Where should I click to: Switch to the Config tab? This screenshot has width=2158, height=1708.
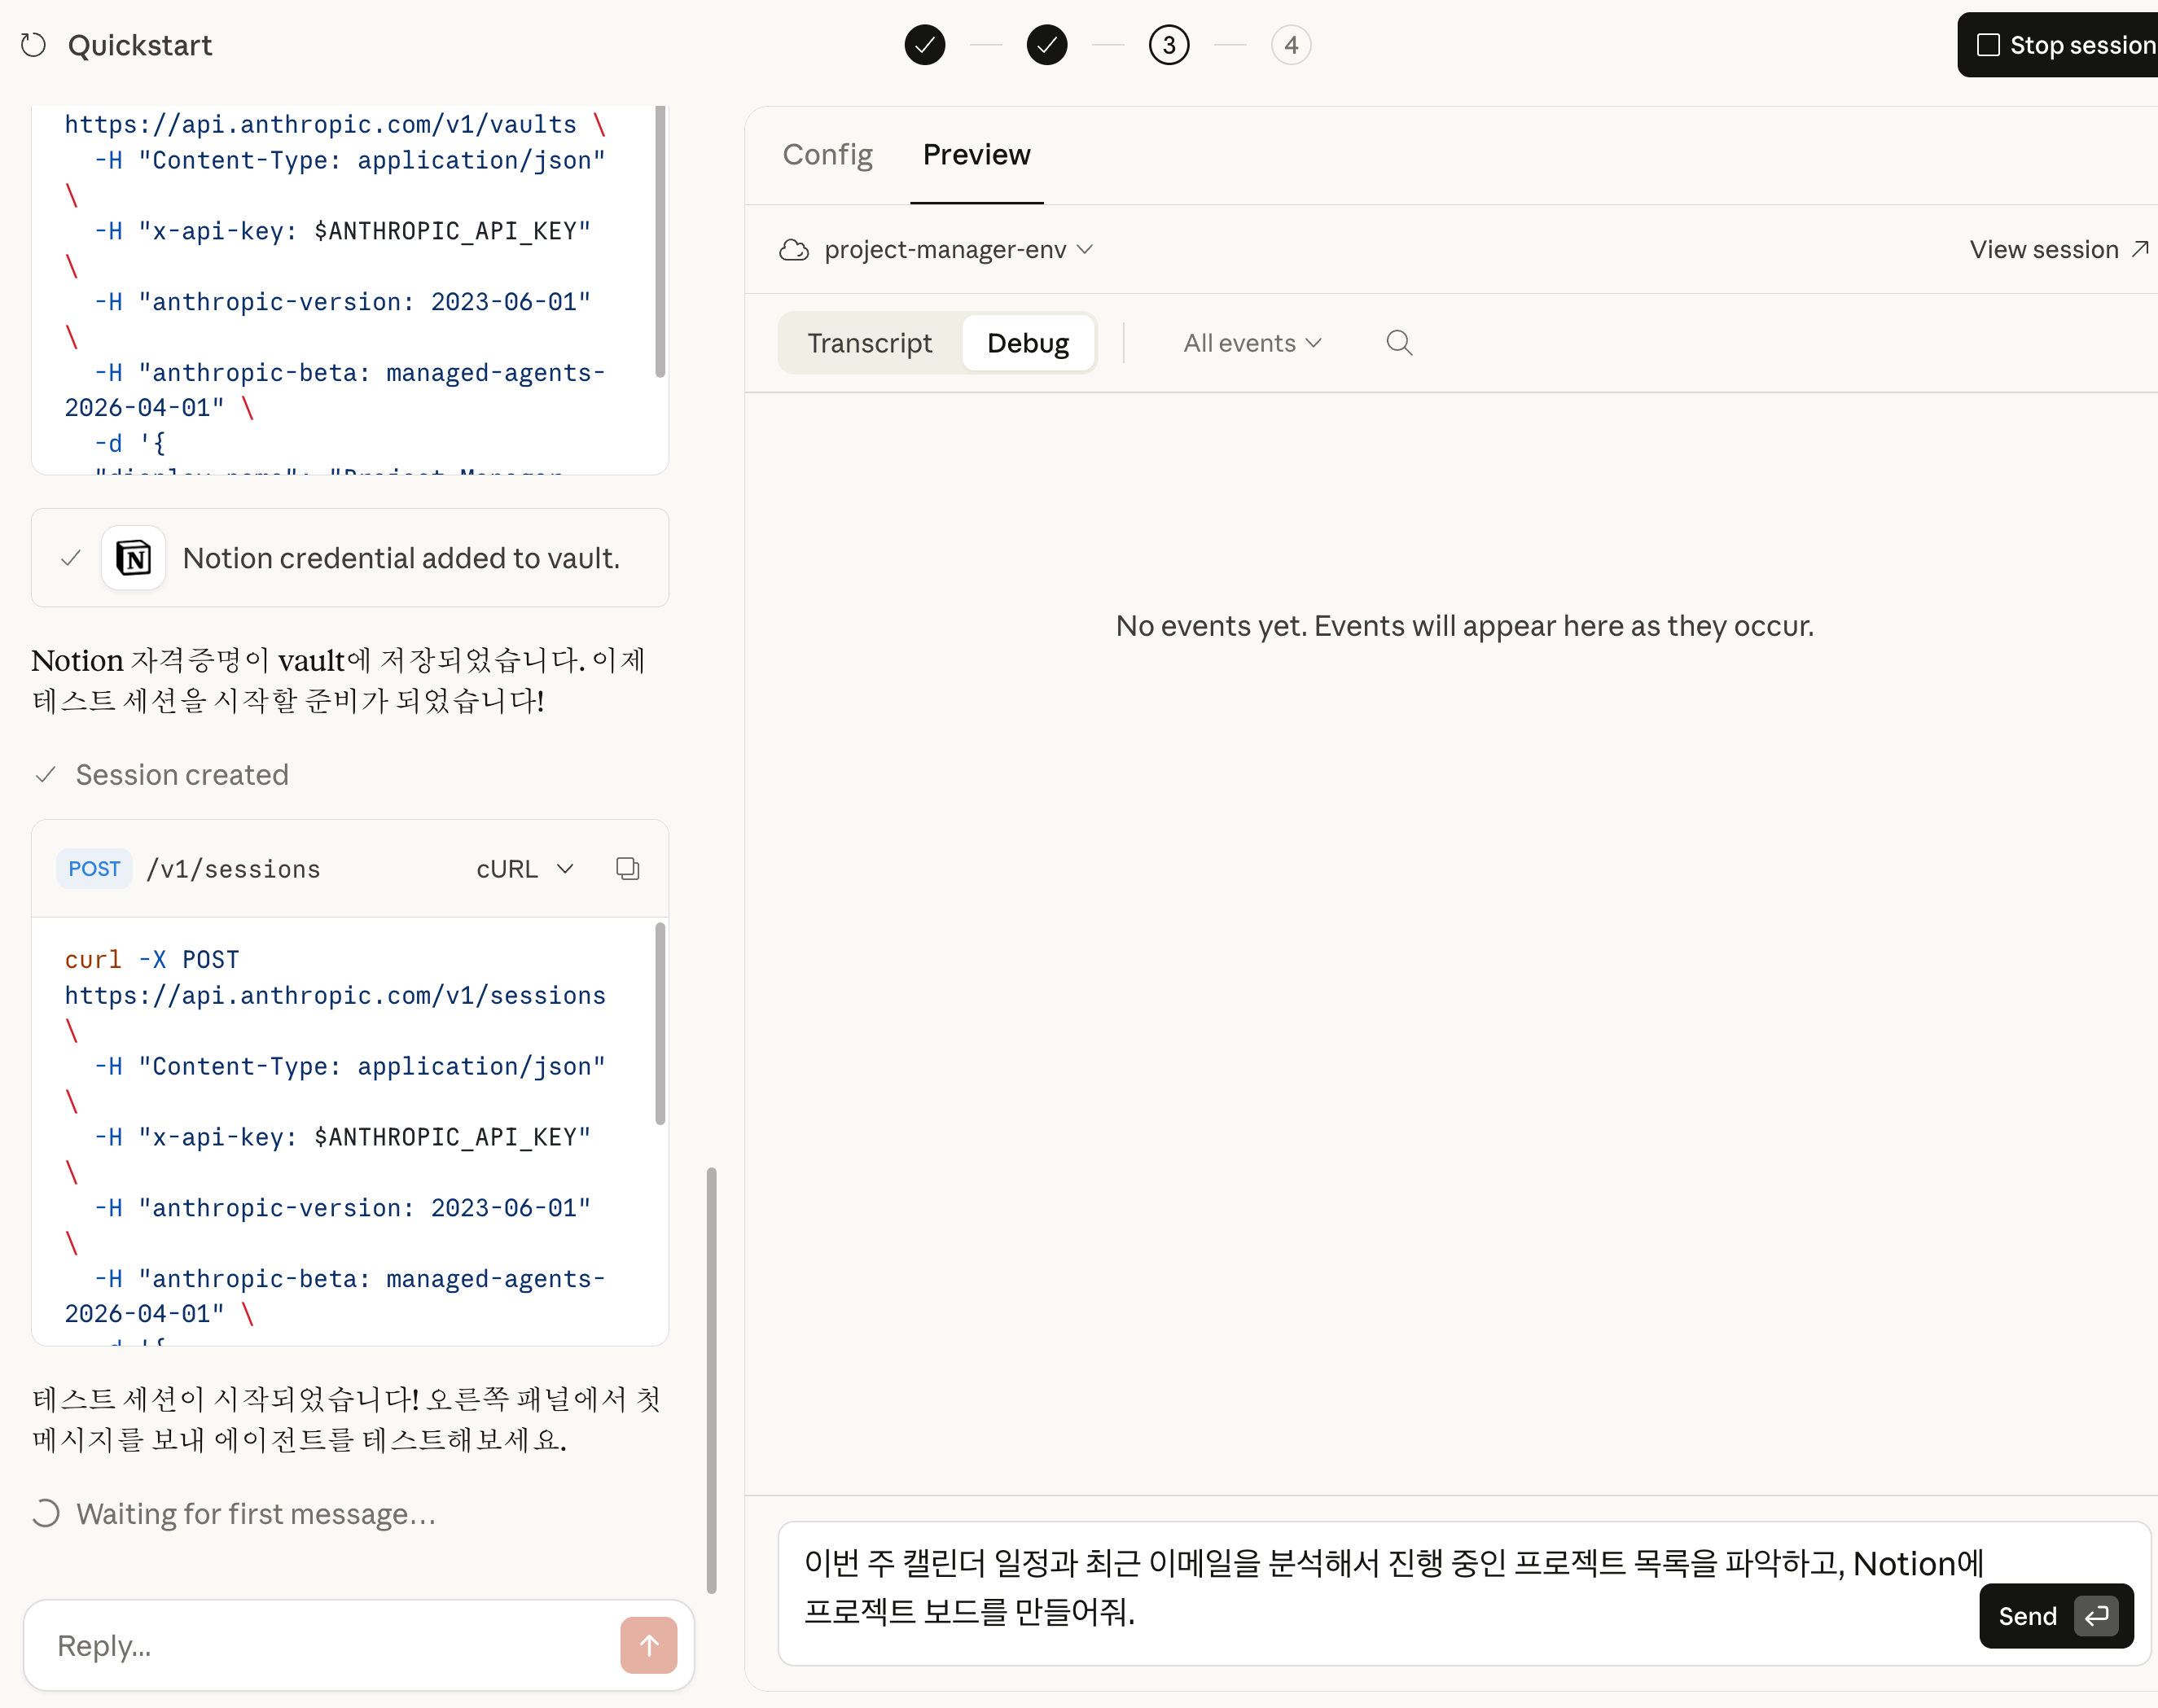[827, 155]
